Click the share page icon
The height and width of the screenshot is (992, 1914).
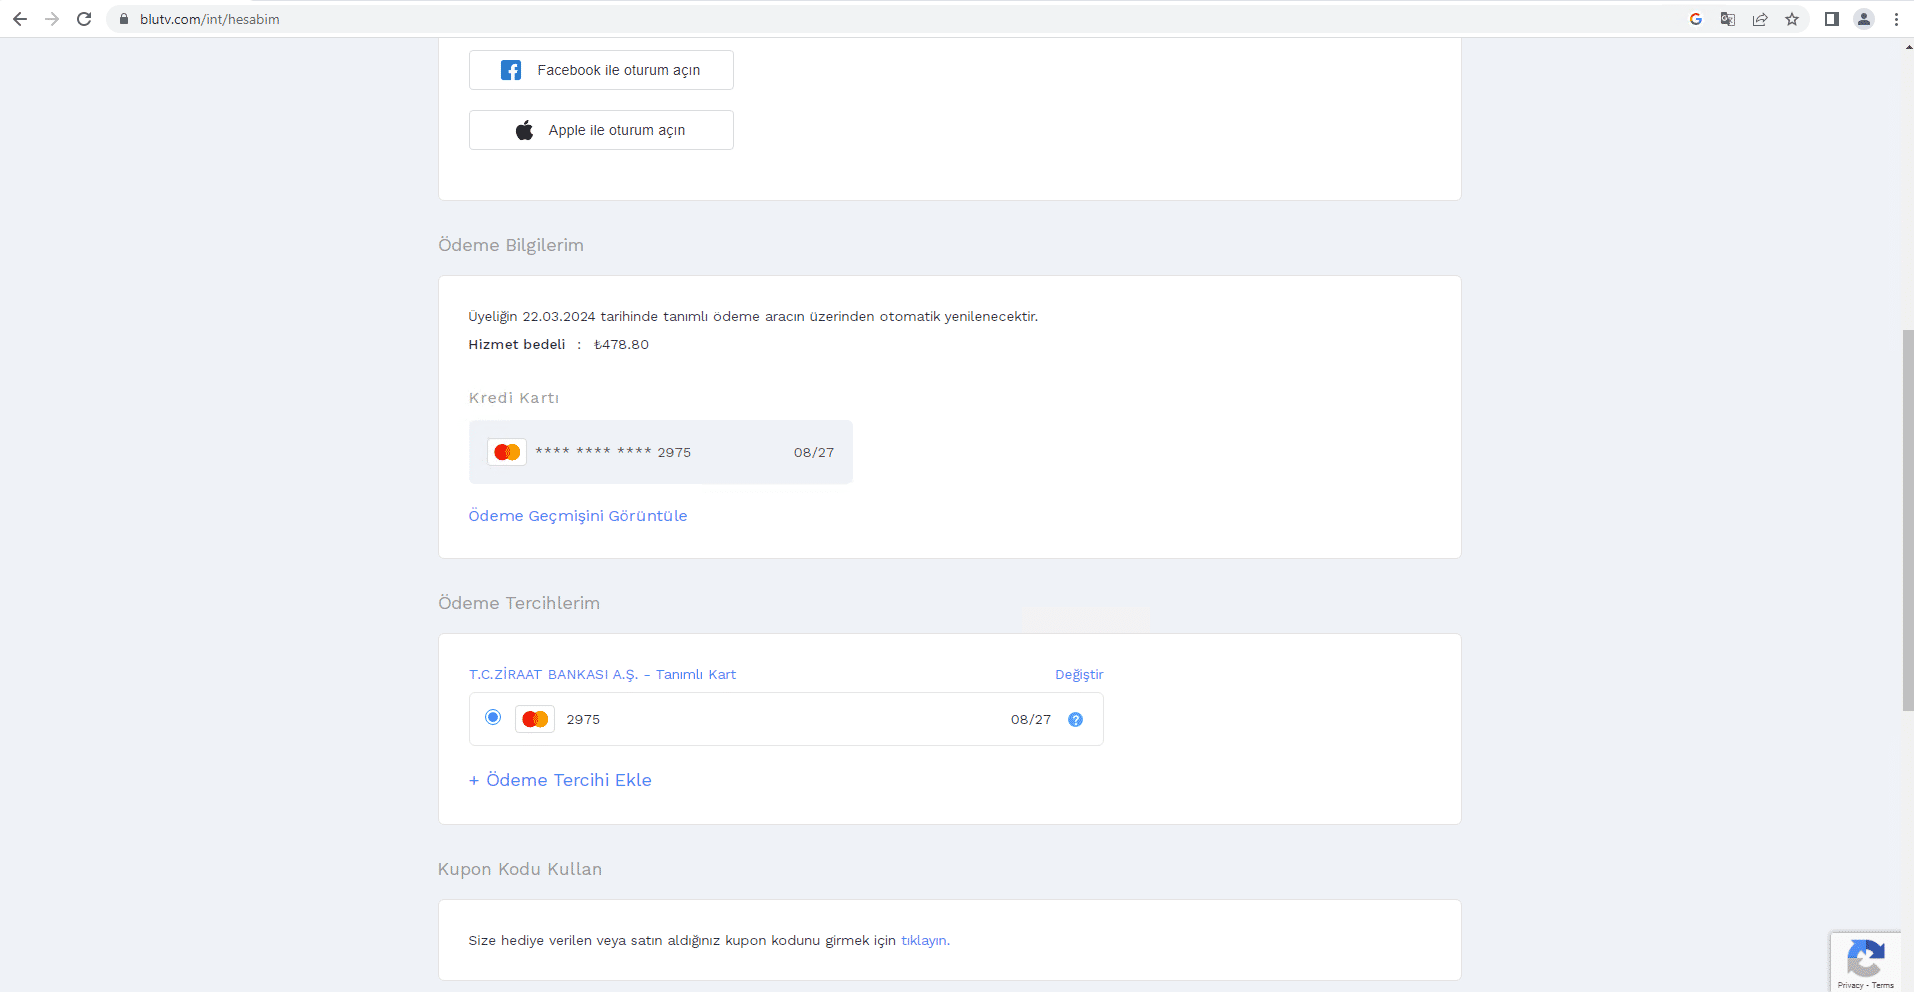point(1760,19)
